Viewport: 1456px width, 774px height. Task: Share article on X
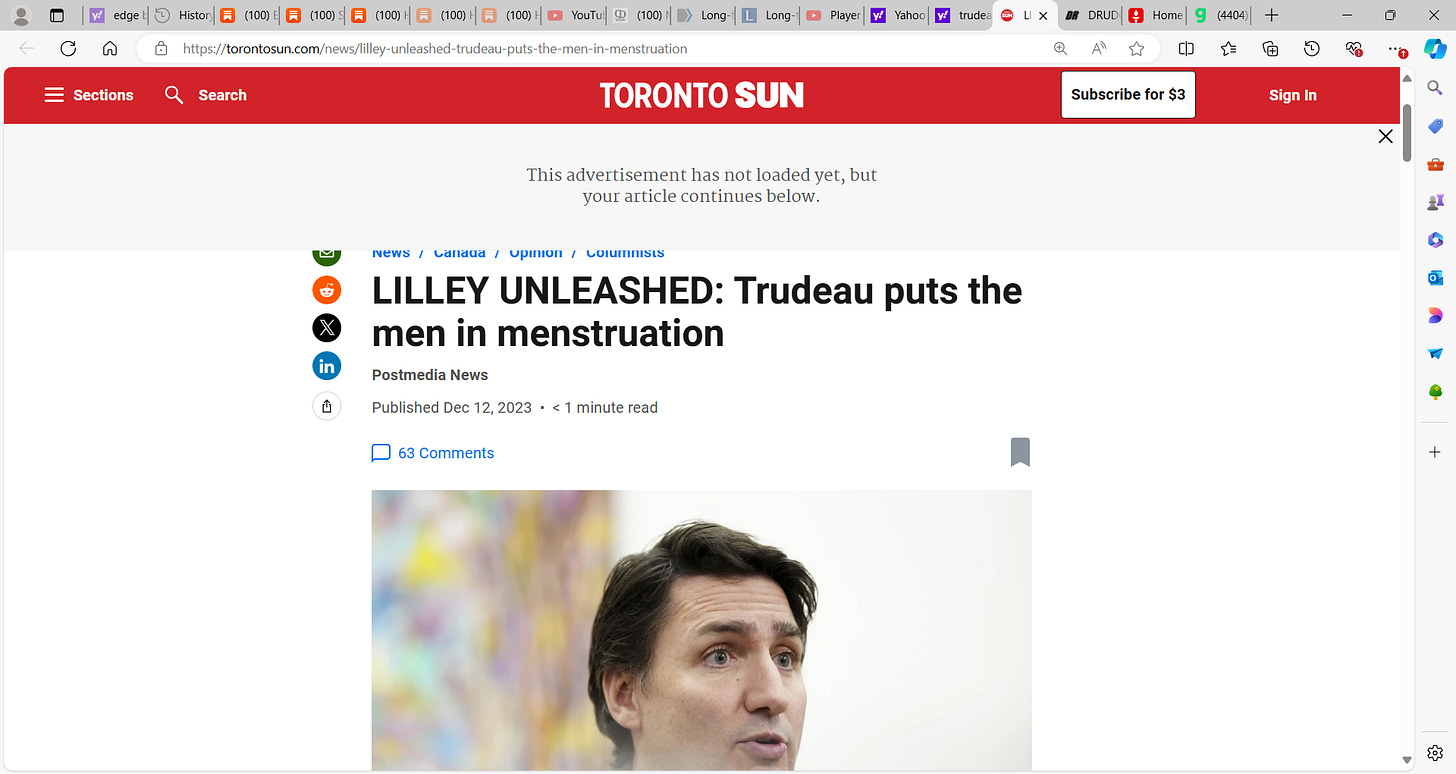(327, 328)
